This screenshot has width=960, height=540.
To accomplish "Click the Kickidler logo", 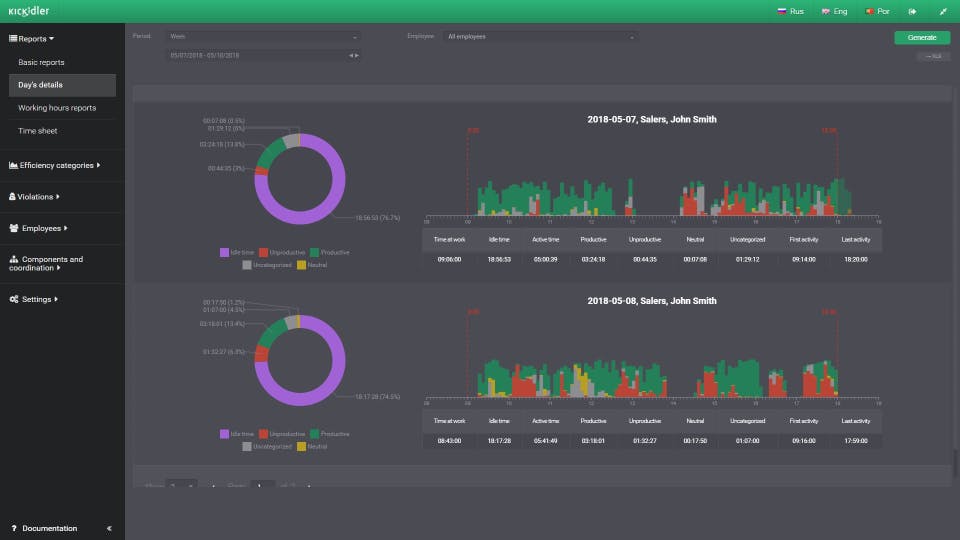I will coord(29,11).
